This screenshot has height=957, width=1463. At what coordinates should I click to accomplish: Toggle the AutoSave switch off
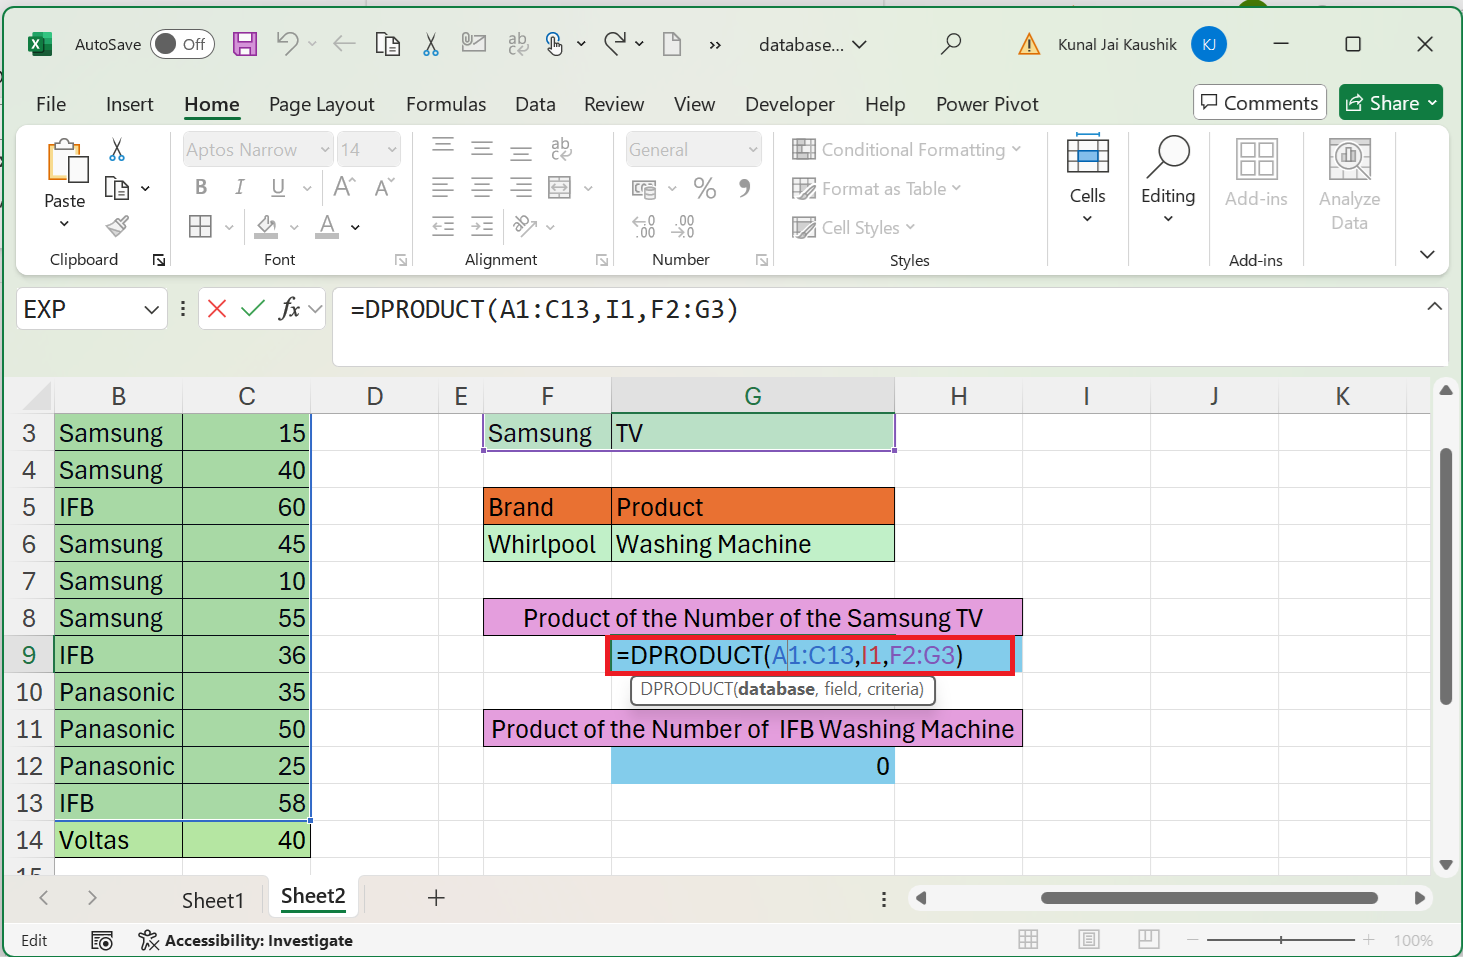pos(182,44)
